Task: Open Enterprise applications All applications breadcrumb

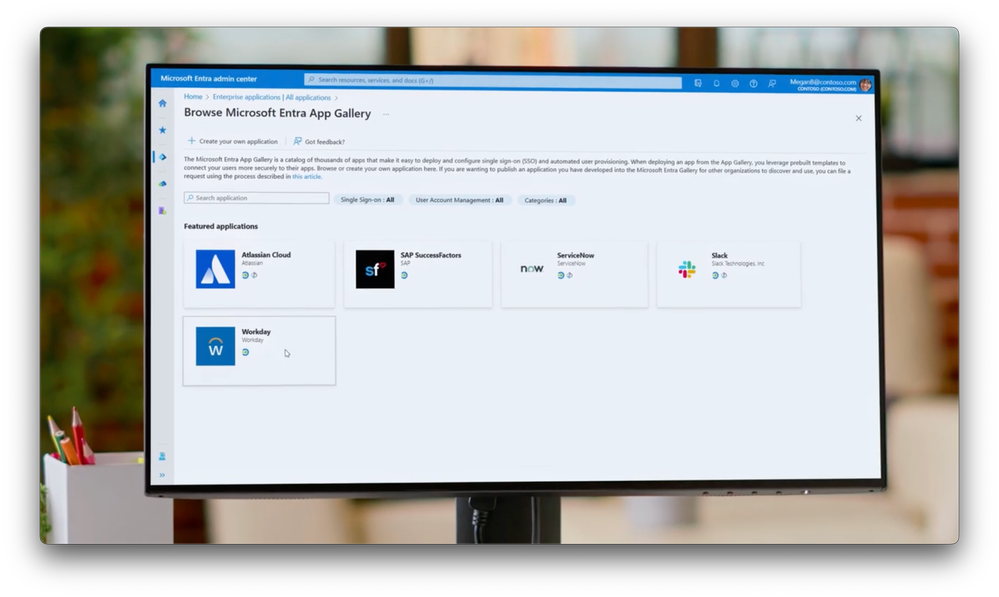Action: (271, 97)
